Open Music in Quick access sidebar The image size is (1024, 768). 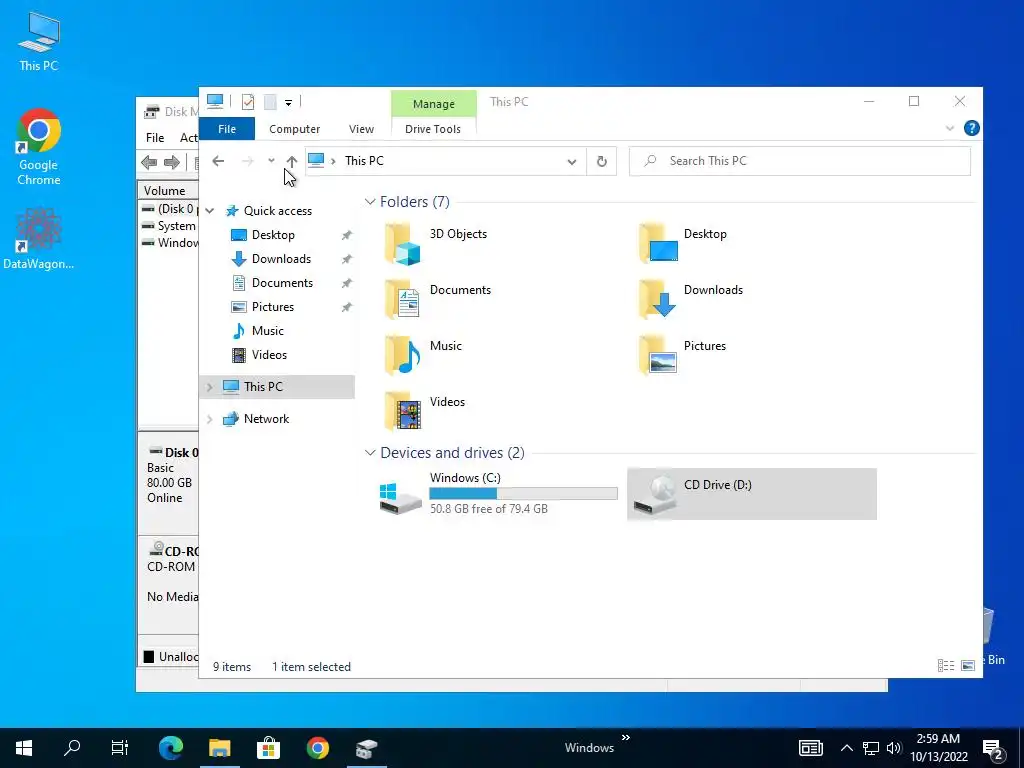[x=268, y=331]
